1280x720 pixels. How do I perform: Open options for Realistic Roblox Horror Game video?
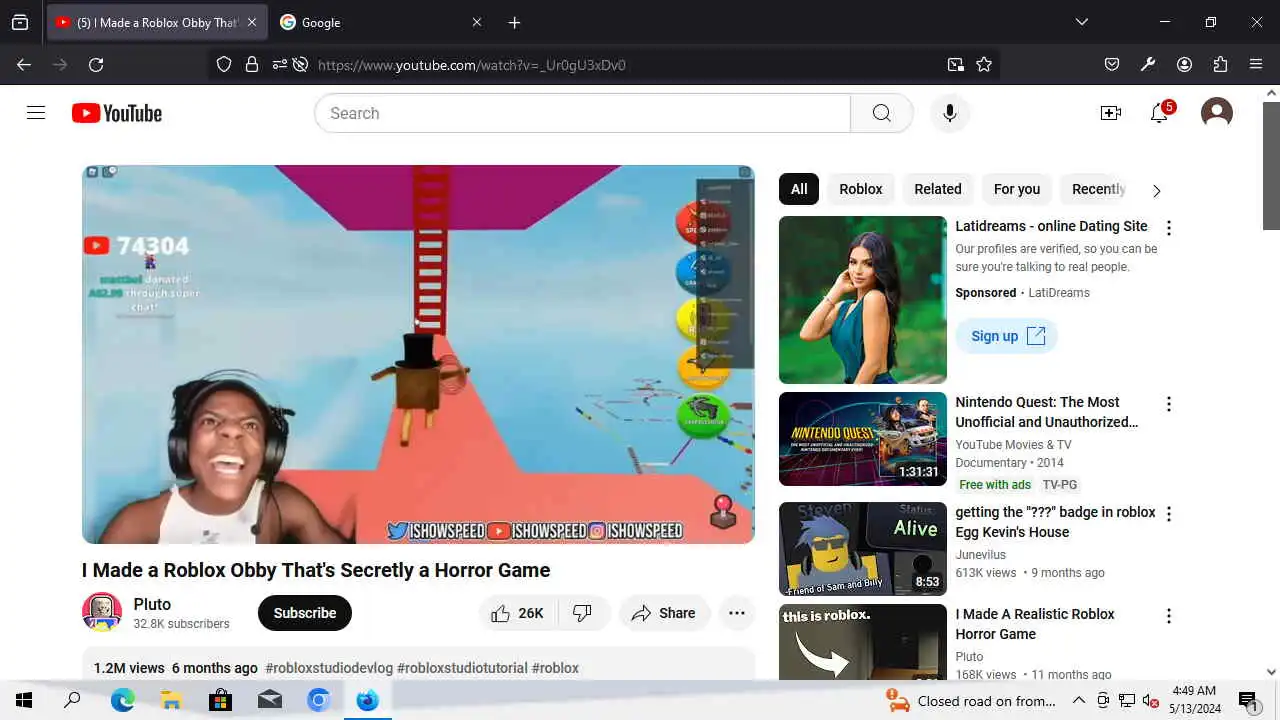pos(1168,616)
